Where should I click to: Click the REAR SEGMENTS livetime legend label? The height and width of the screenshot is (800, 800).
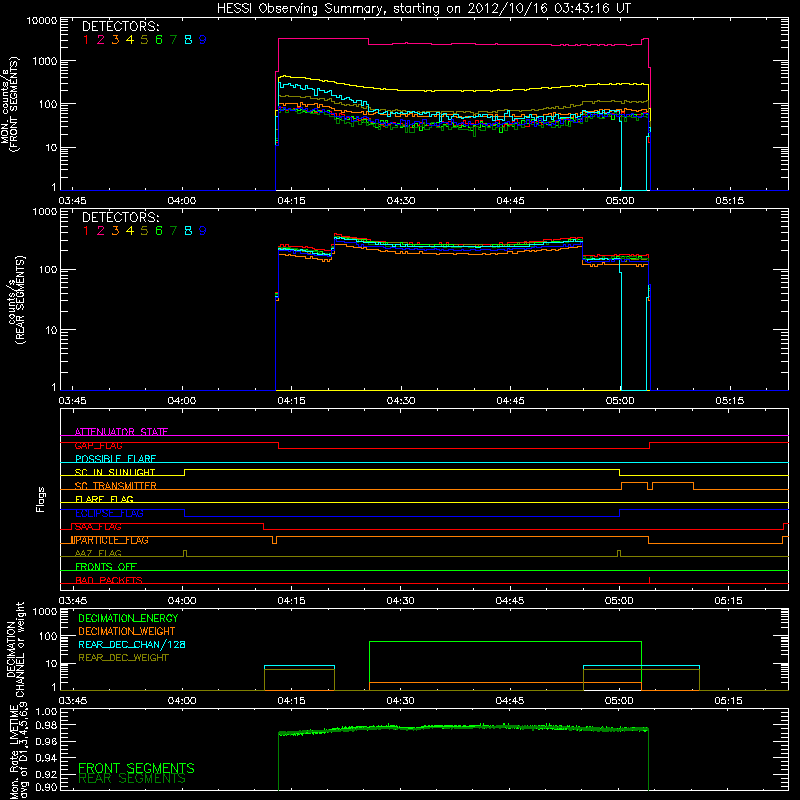(132, 779)
